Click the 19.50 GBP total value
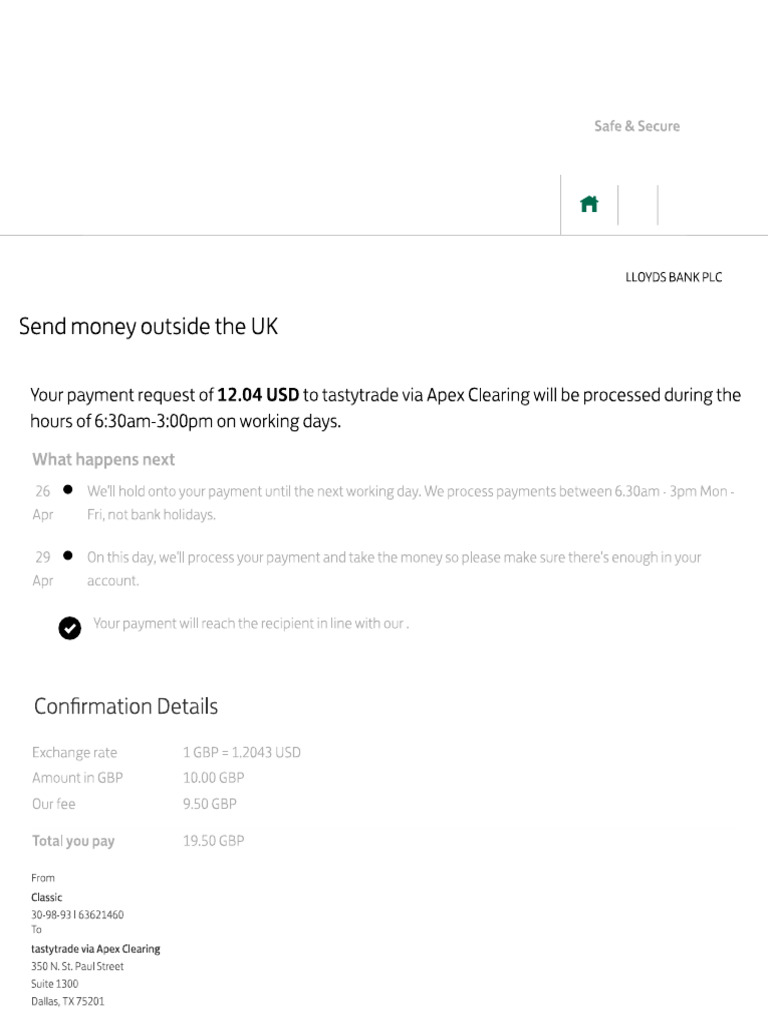This screenshot has height=1024, width=768. [x=213, y=841]
